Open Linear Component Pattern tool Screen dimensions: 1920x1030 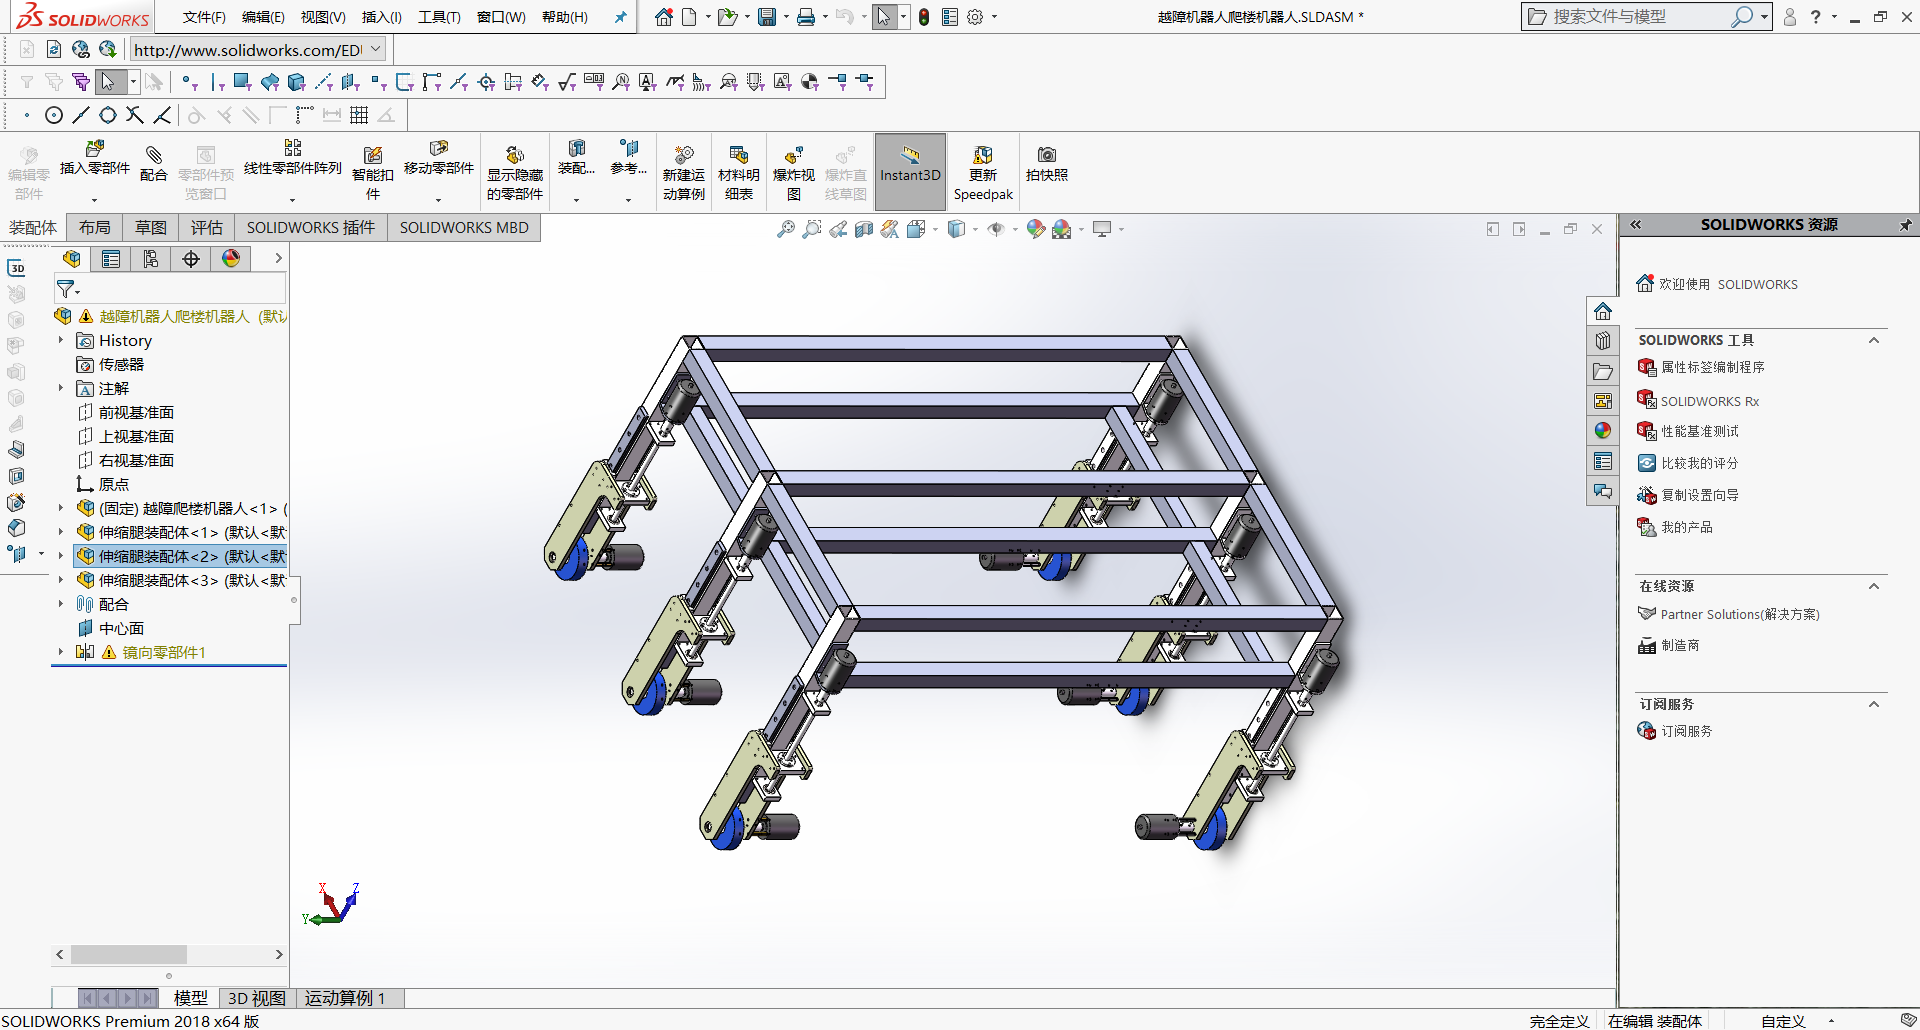[292, 158]
